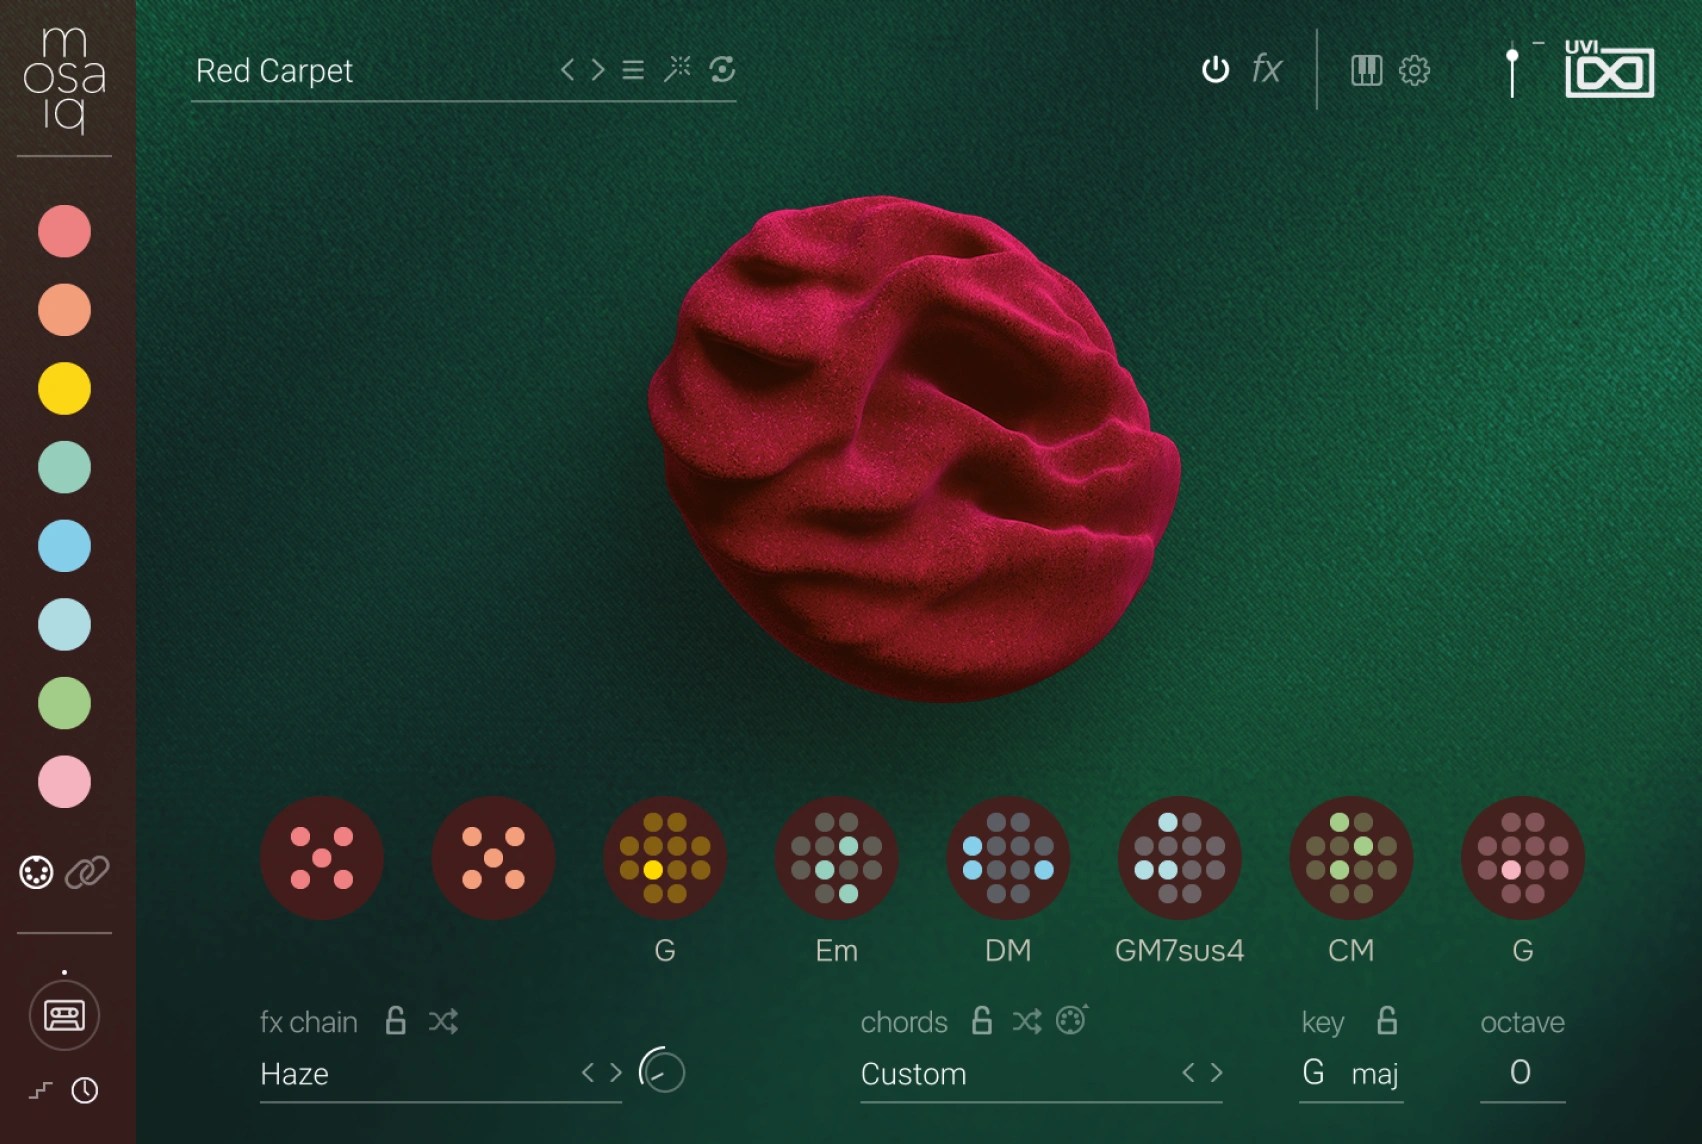Toggle the fx chain lock
This screenshot has width=1702, height=1144.
[x=396, y=1021]
